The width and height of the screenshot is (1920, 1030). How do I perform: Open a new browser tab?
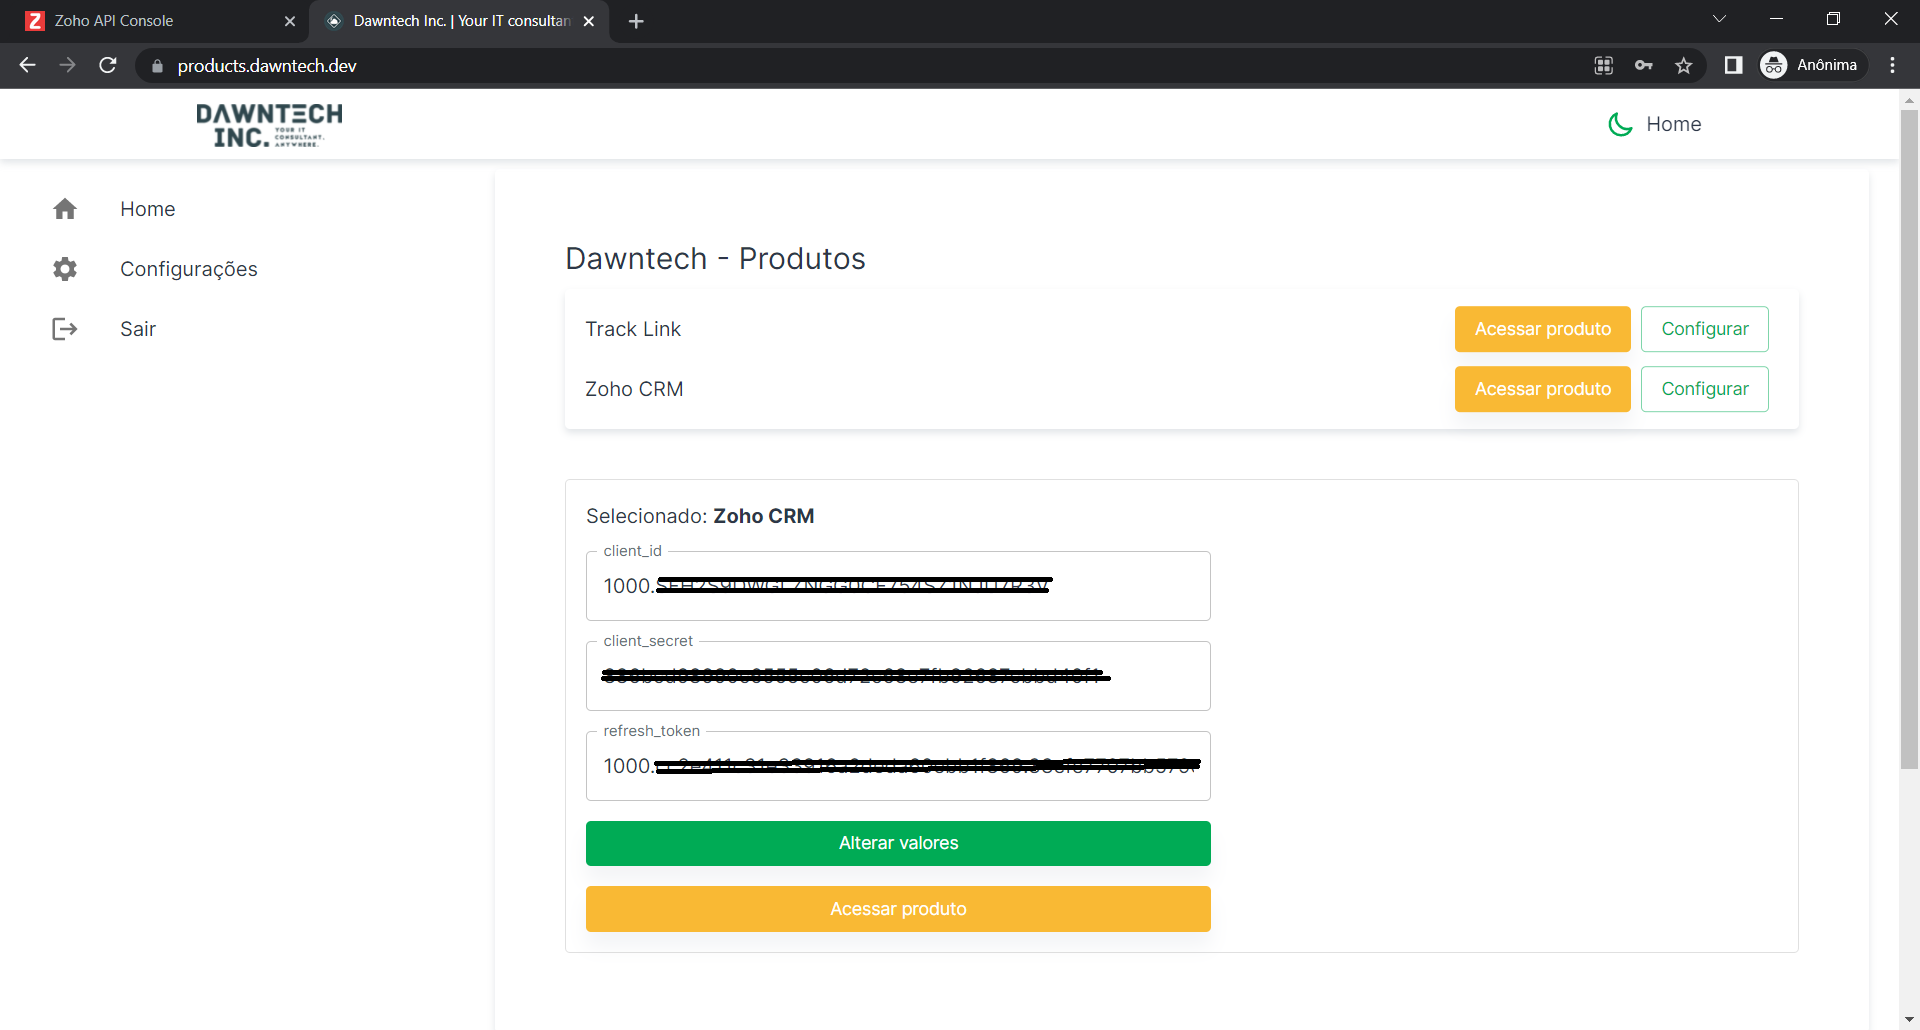click(636, 21)
